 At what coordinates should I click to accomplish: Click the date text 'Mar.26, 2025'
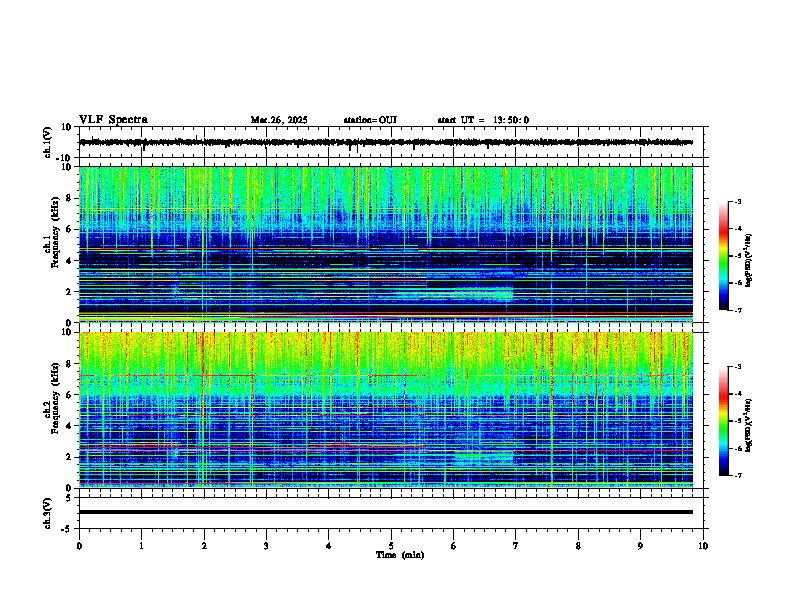[x=279, y=120]
